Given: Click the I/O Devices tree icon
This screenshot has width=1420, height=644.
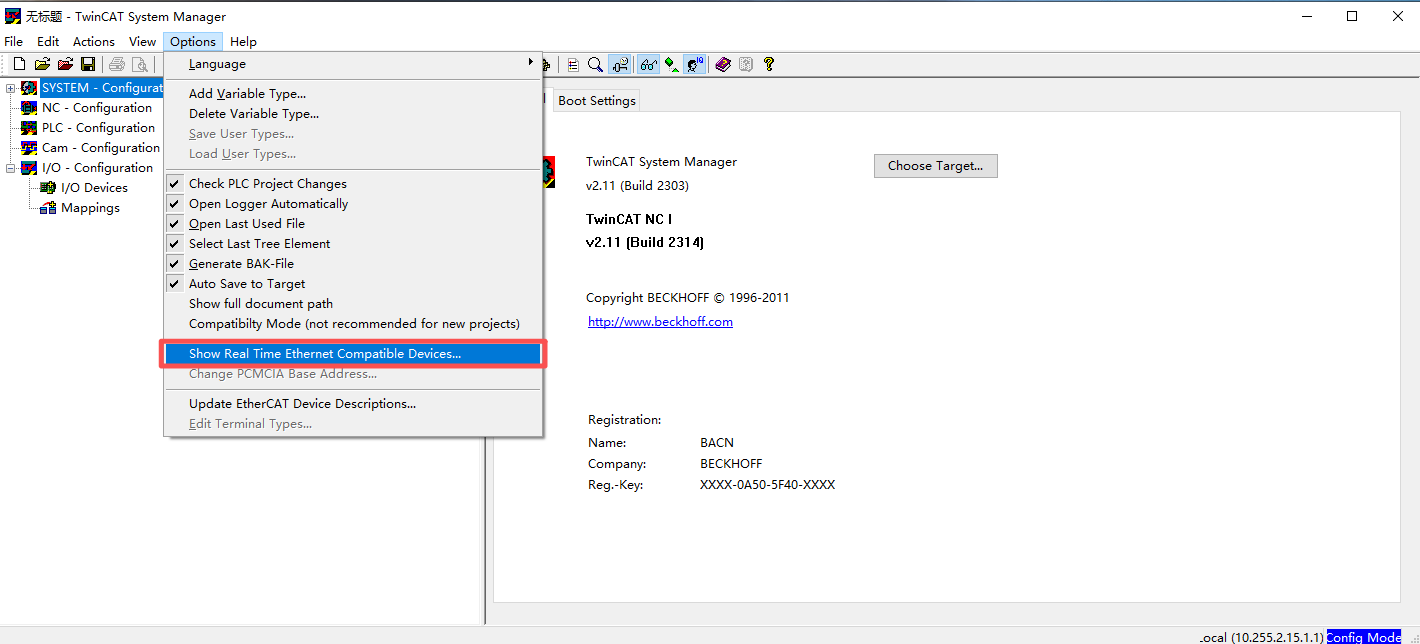Looking at the screenshot, I should coord(48,188).
